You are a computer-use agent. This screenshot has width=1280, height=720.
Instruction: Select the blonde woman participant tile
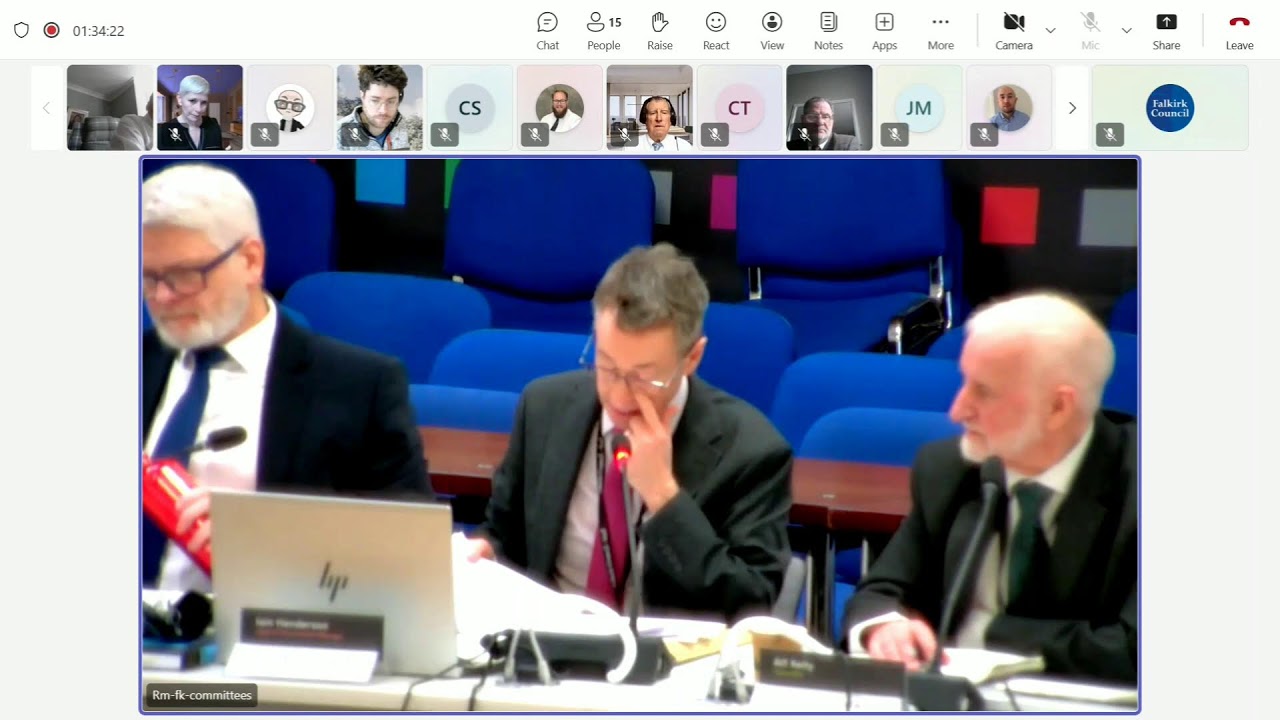coord(200,108)
